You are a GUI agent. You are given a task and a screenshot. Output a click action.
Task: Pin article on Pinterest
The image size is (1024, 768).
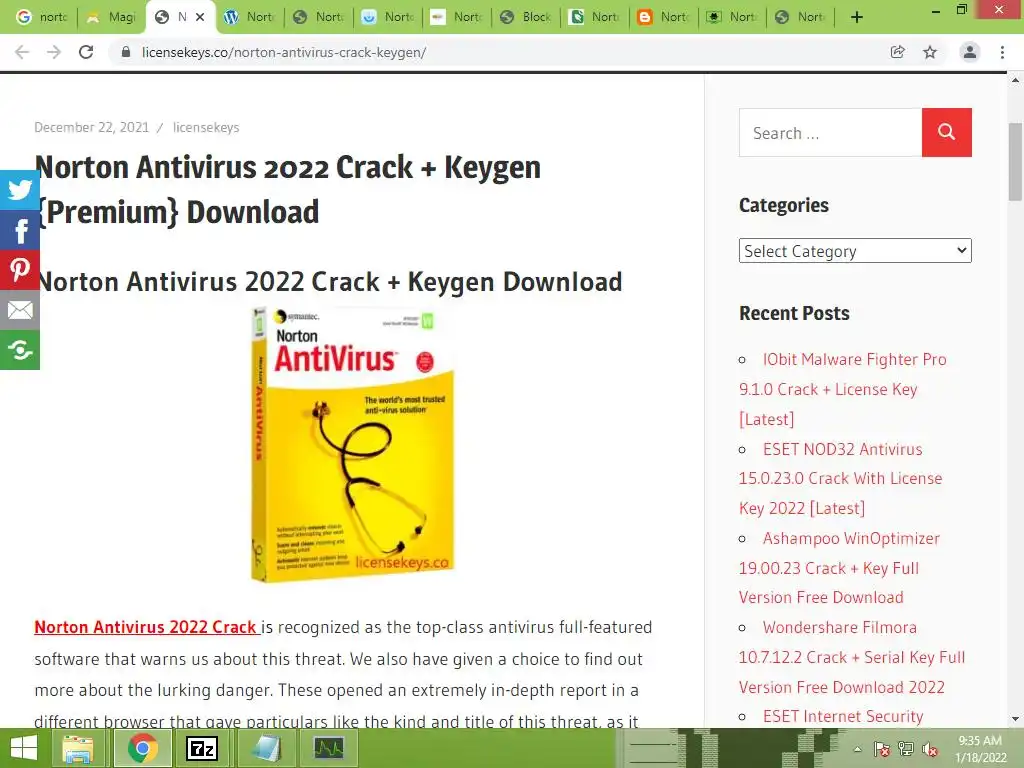(x=20, y=270)
